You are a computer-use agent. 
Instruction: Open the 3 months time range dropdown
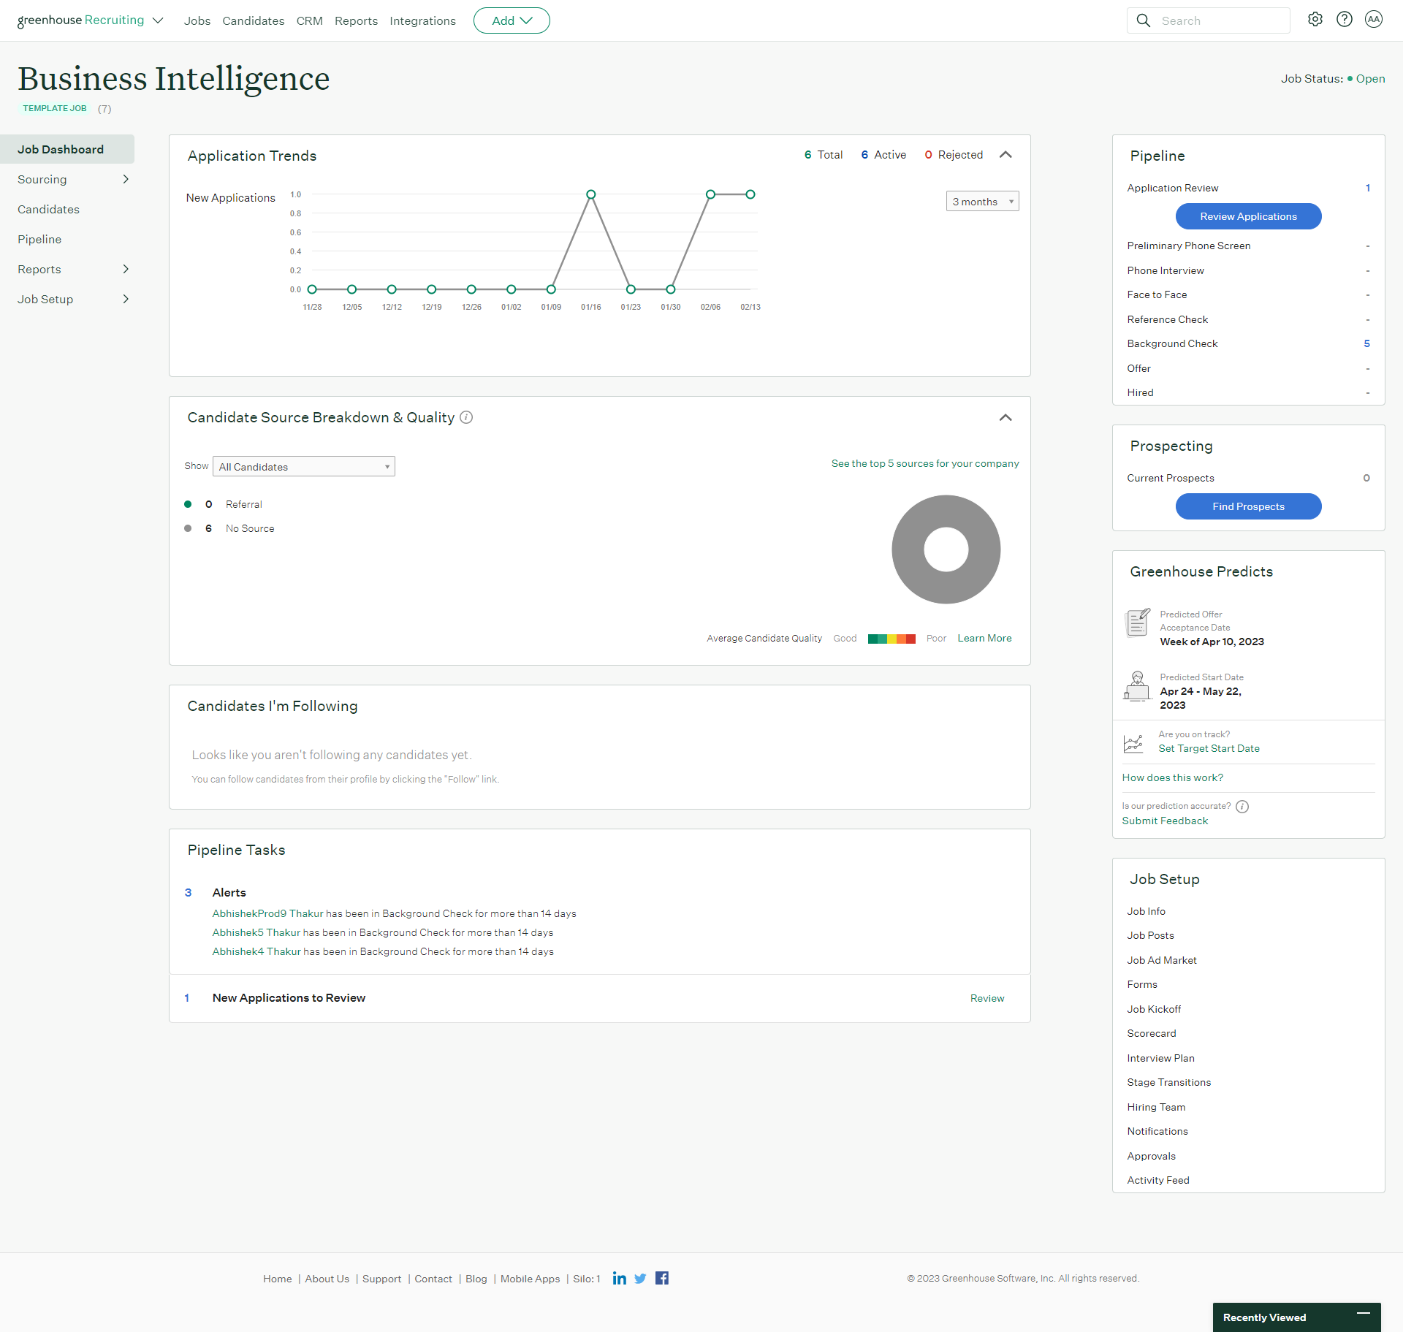982,201
